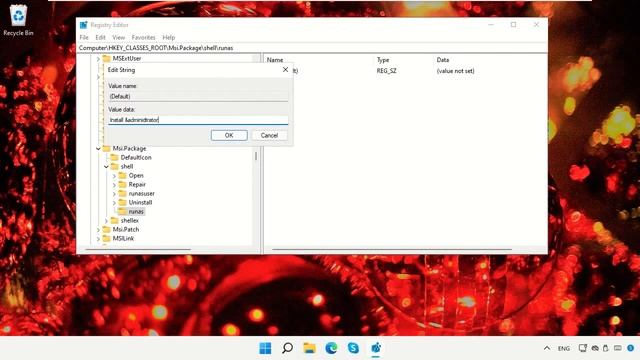The image size is (640, 360).
Task: Close the Edit String dialog with X
Action: (x=285, y=70)
